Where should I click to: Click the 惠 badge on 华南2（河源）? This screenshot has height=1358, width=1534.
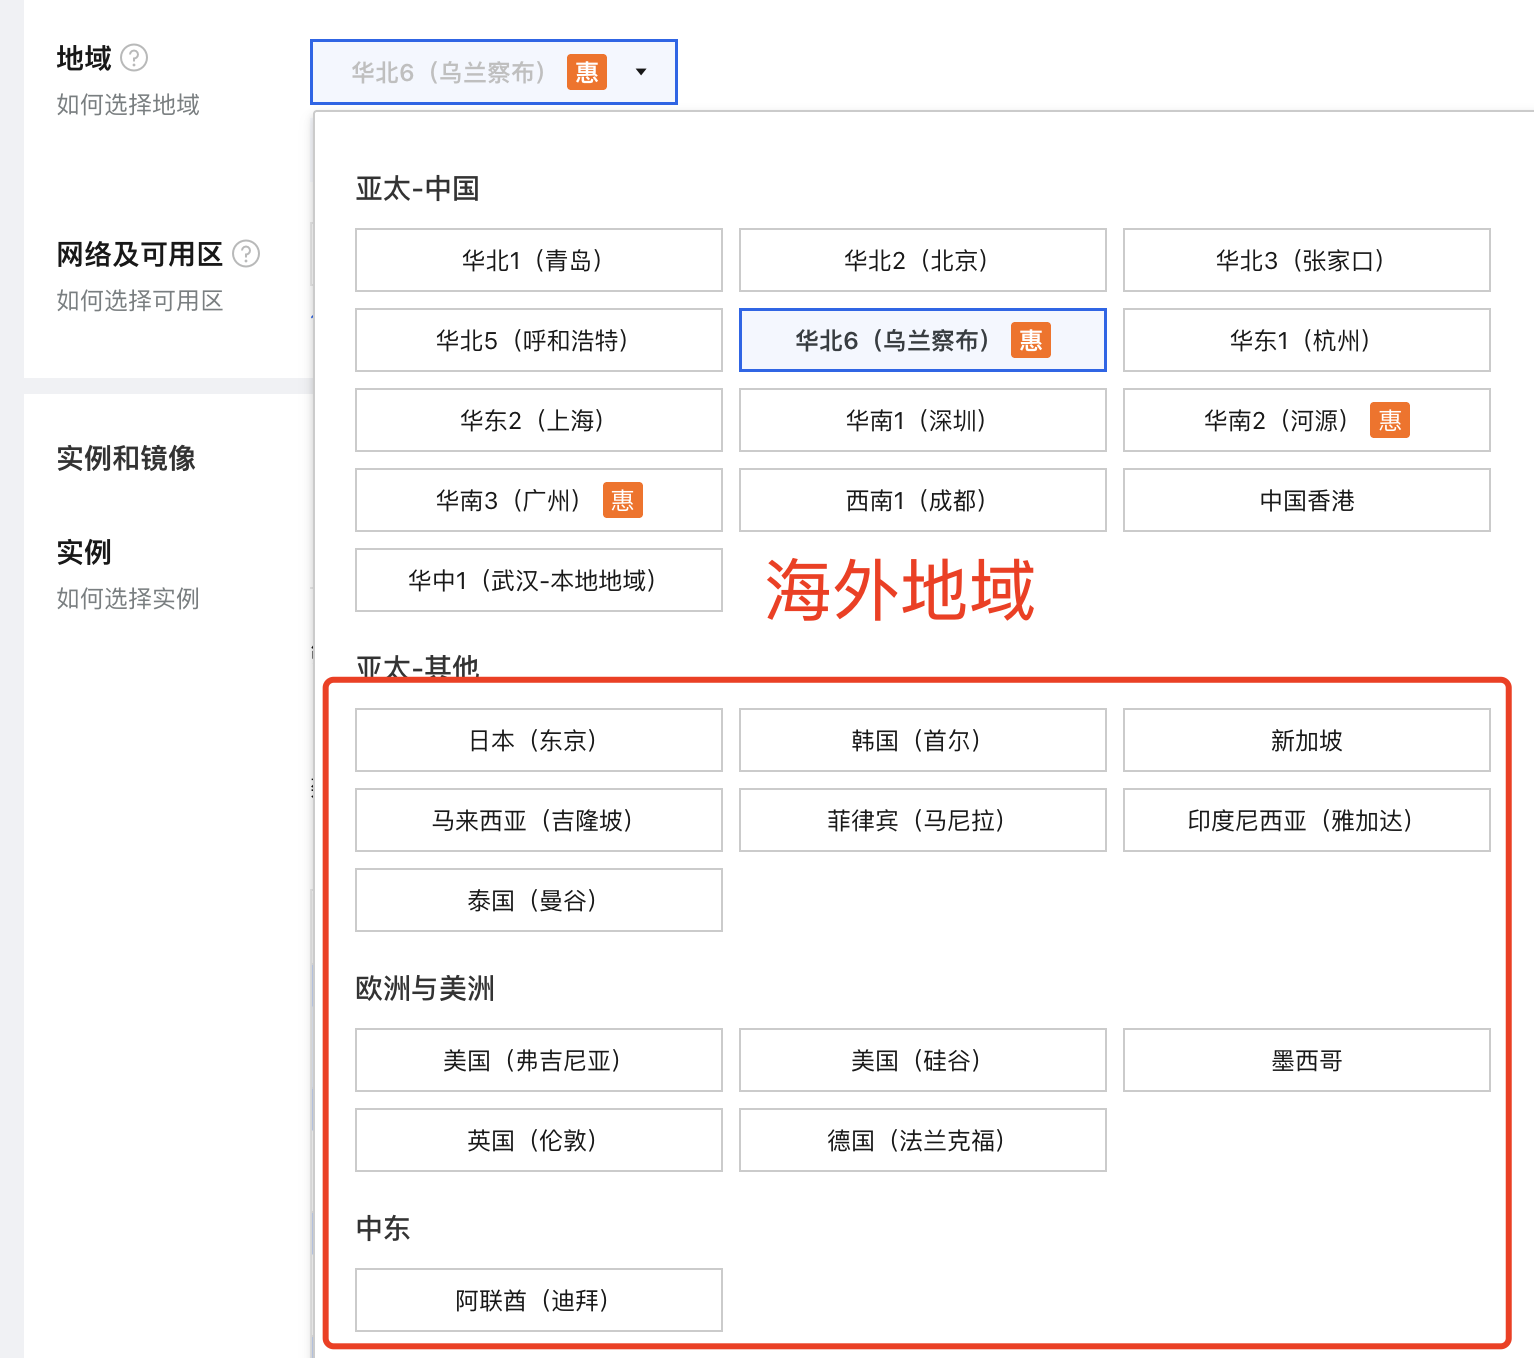1389,420
